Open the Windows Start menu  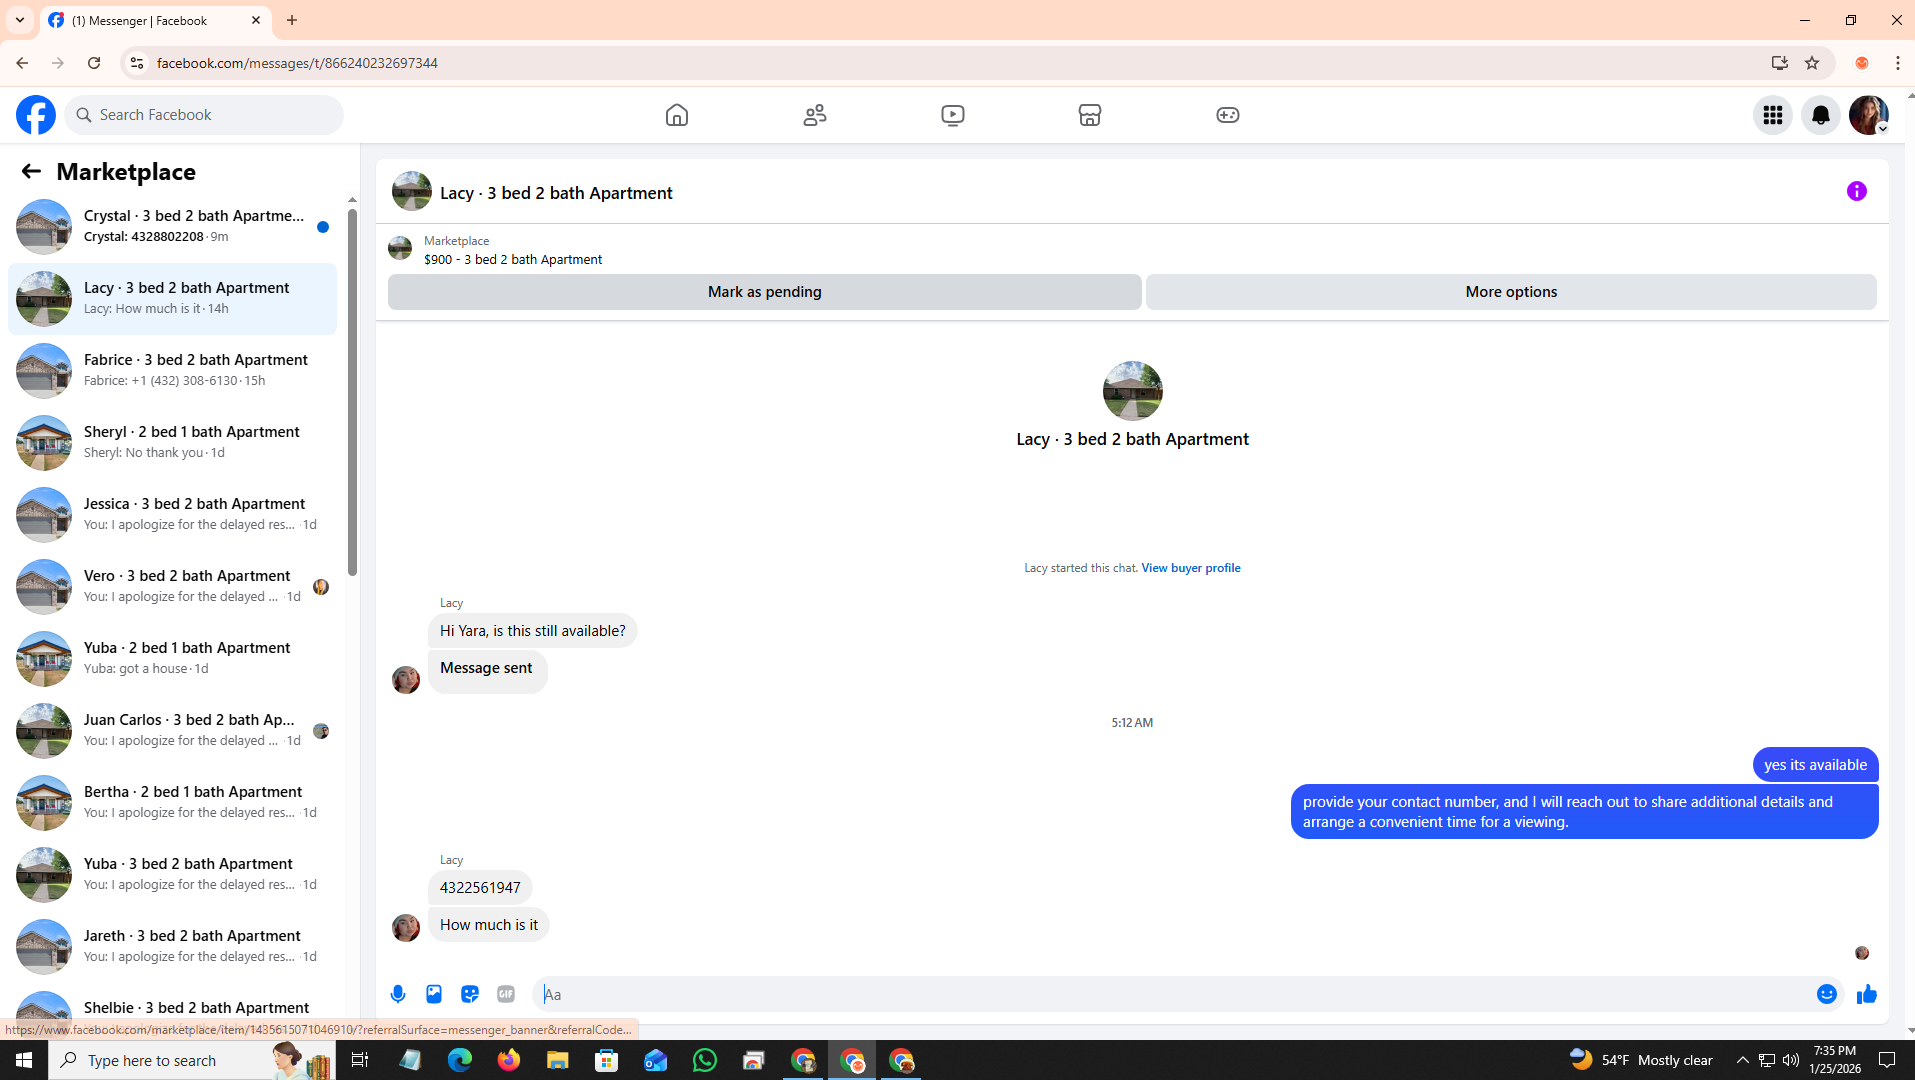(x=24, y=1060)
